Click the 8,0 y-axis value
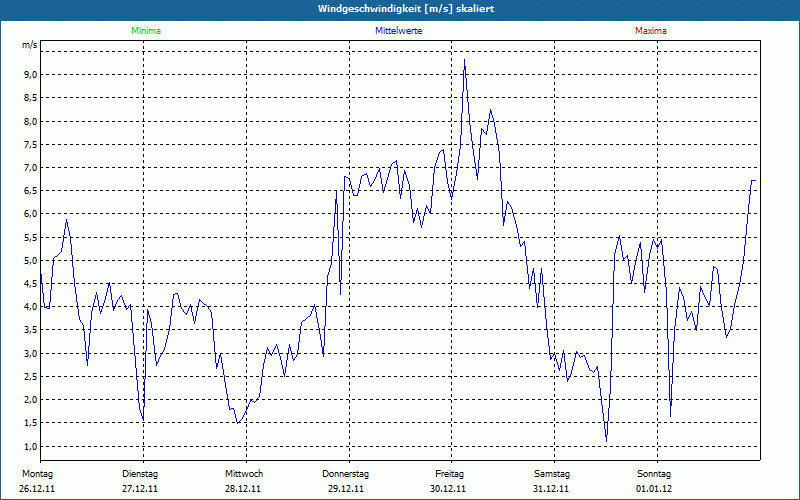This screenshot has height=500, width=800. [31, 121]
